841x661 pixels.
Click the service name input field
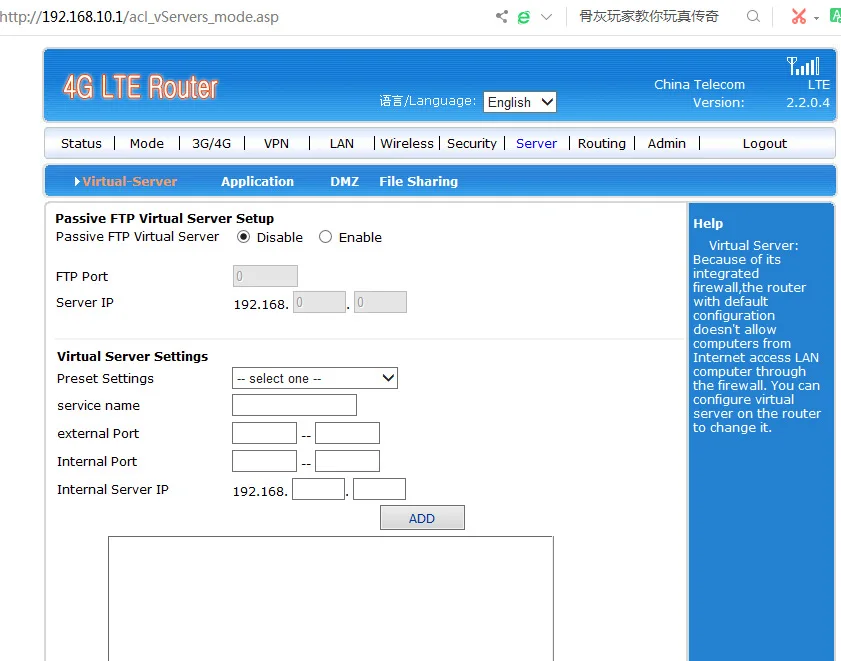click(x=294, y=405)
